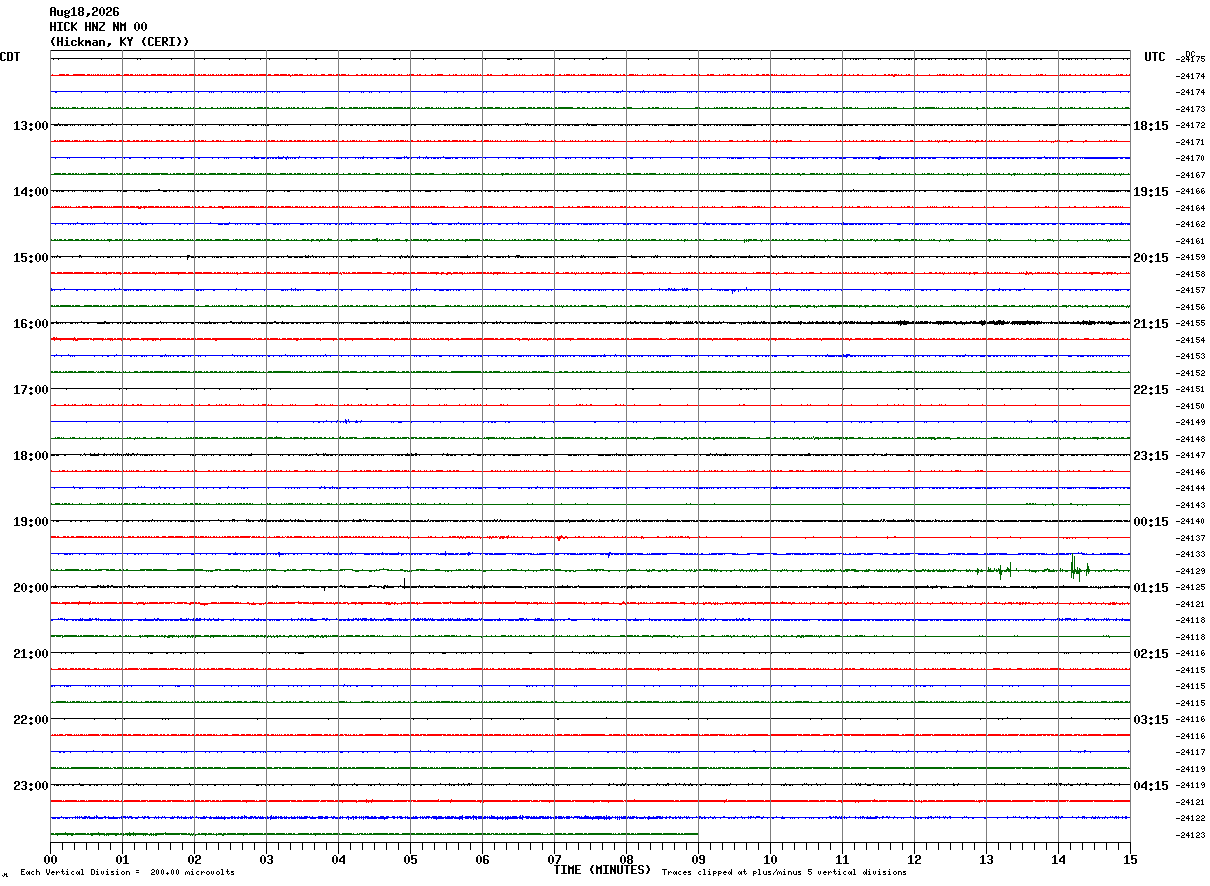Click the black spike near minute 05
The width and height of the screenshot is (1210, 886).
tap(404, 583)
